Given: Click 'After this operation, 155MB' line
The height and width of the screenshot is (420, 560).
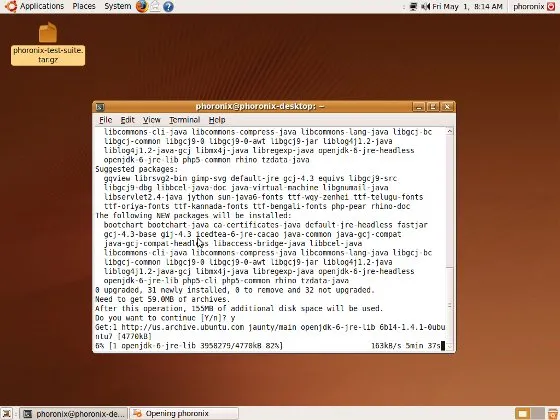Looking at the screenshot, I should pos(239,309).
